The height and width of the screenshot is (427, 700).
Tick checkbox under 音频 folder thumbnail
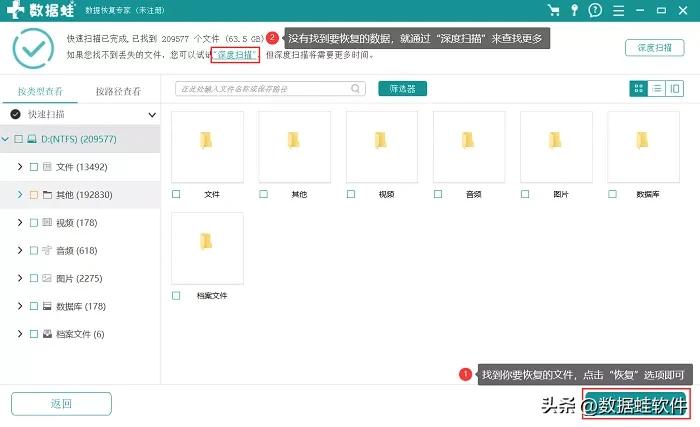click(x=438, y=194)
